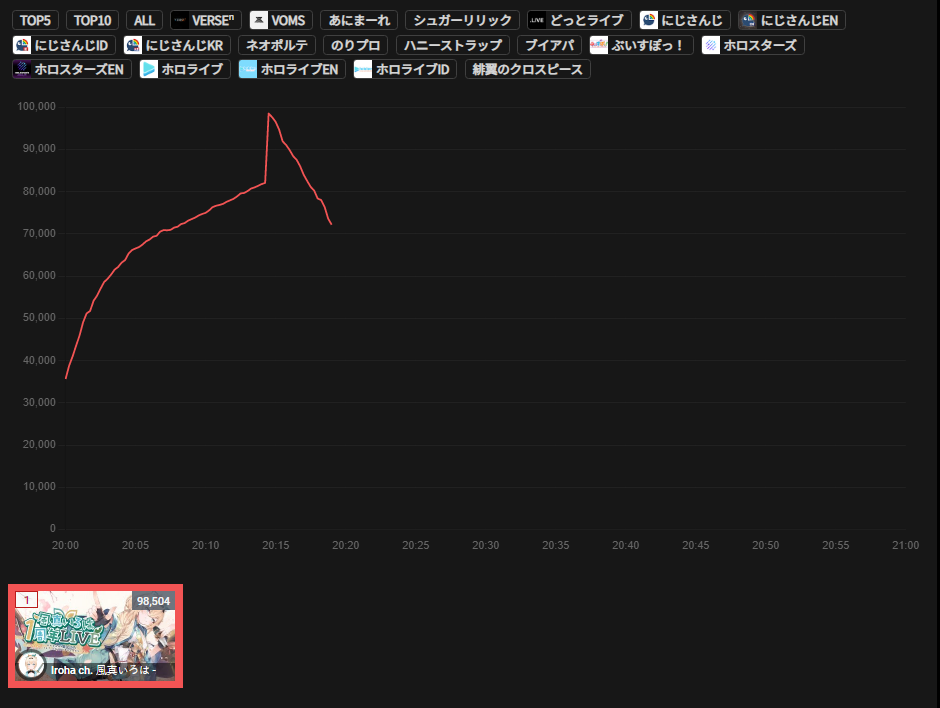Filter by ハニーストラップ group
The height and width of the screenshot is (708, 940).
coord(453,45)
